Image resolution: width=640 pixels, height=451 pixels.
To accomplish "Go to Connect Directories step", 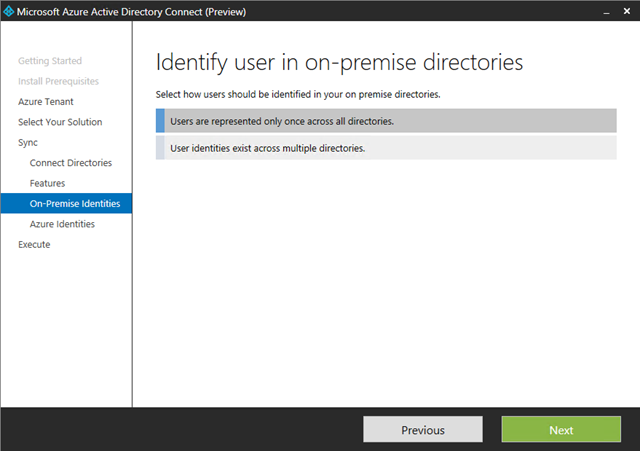I will tap(71, 163).
